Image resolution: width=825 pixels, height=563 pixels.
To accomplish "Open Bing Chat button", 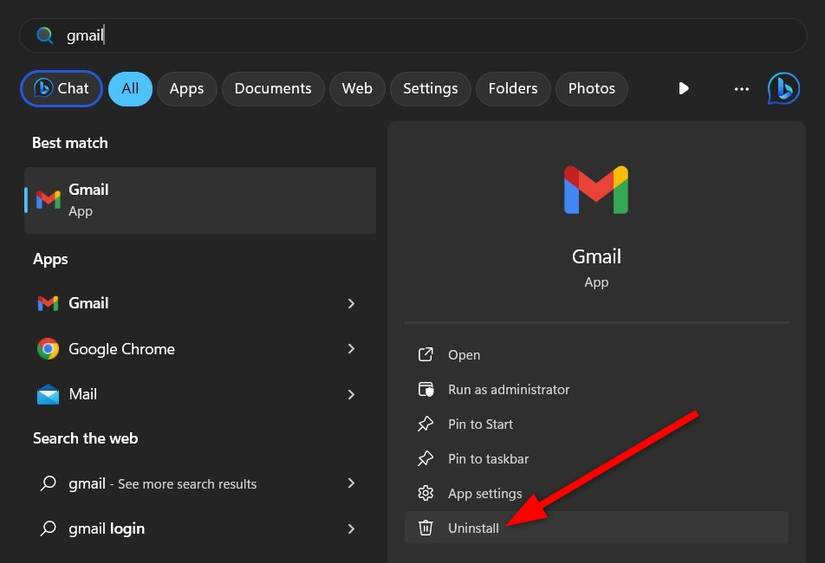I will [61, 88].
